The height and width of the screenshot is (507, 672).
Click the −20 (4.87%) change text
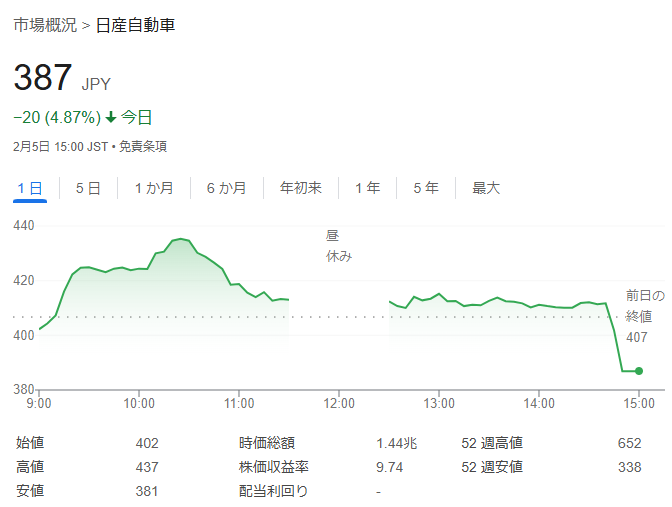pyautogui.click(x=57, y=117)
